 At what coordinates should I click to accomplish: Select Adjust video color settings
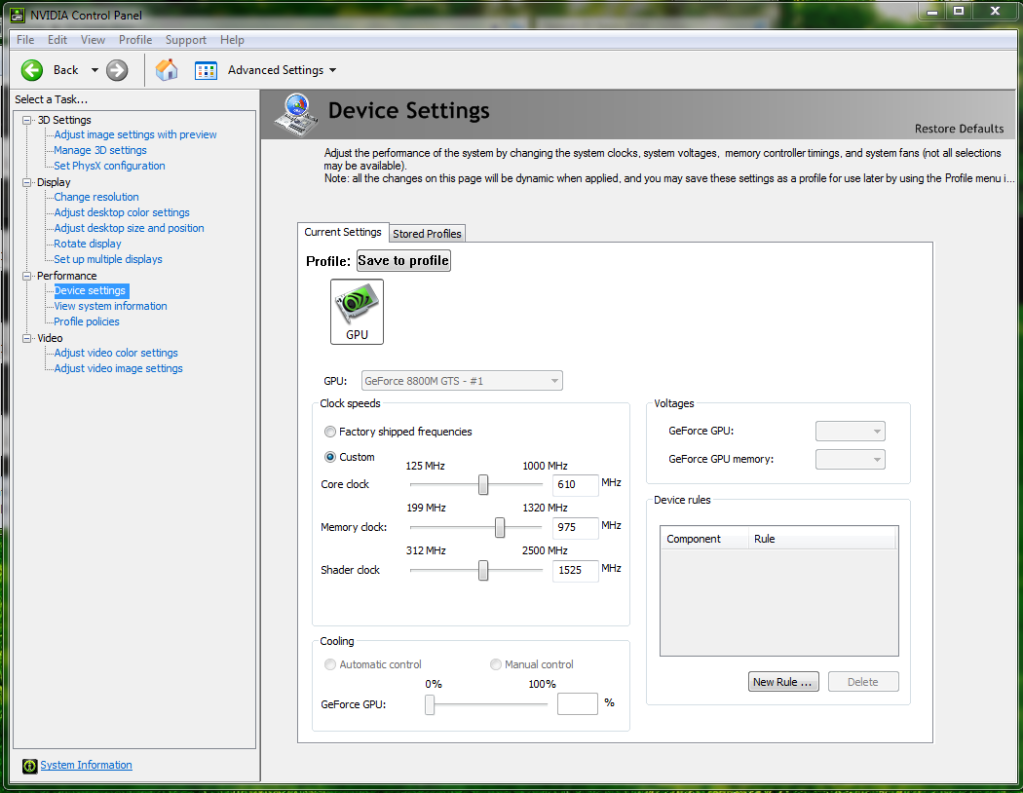click(115, 353)
